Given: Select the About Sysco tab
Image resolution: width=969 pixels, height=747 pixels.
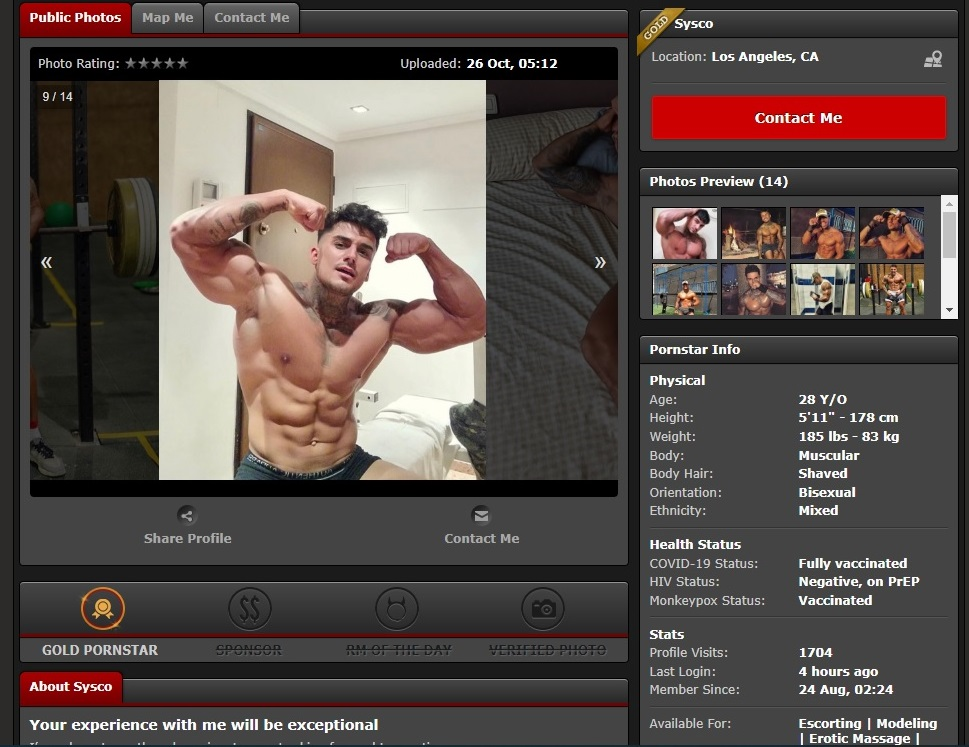Looking at the screenshot, I should (x=71, y=687).
